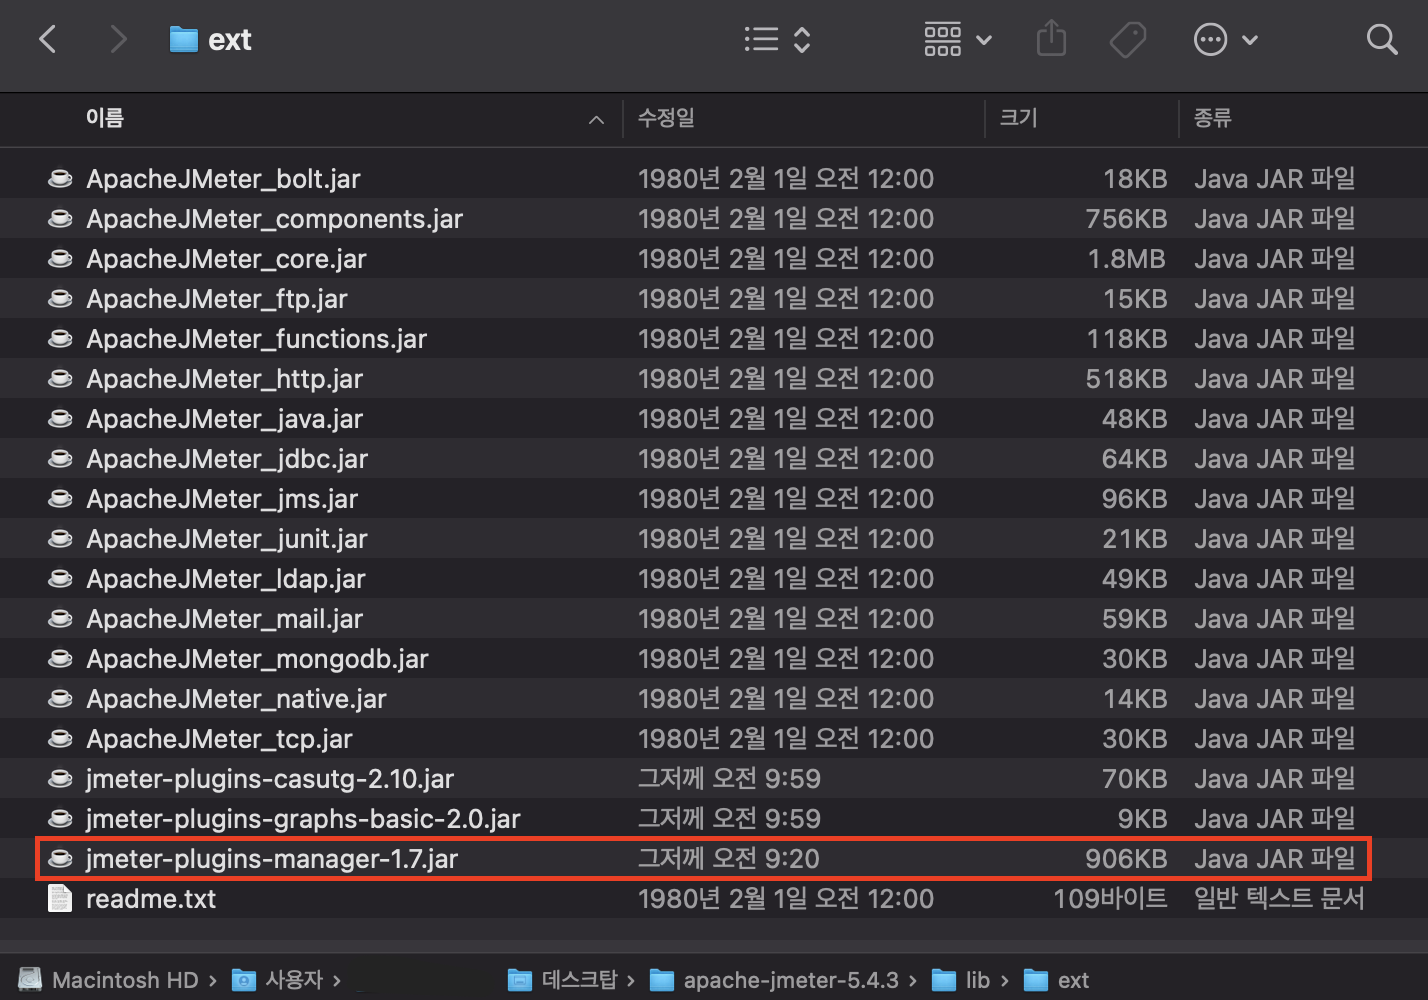1428x1000 pixels.
Task: Select the jar icon of ApacheJMeter_ftp.jar
Action: tap(60, 299)
